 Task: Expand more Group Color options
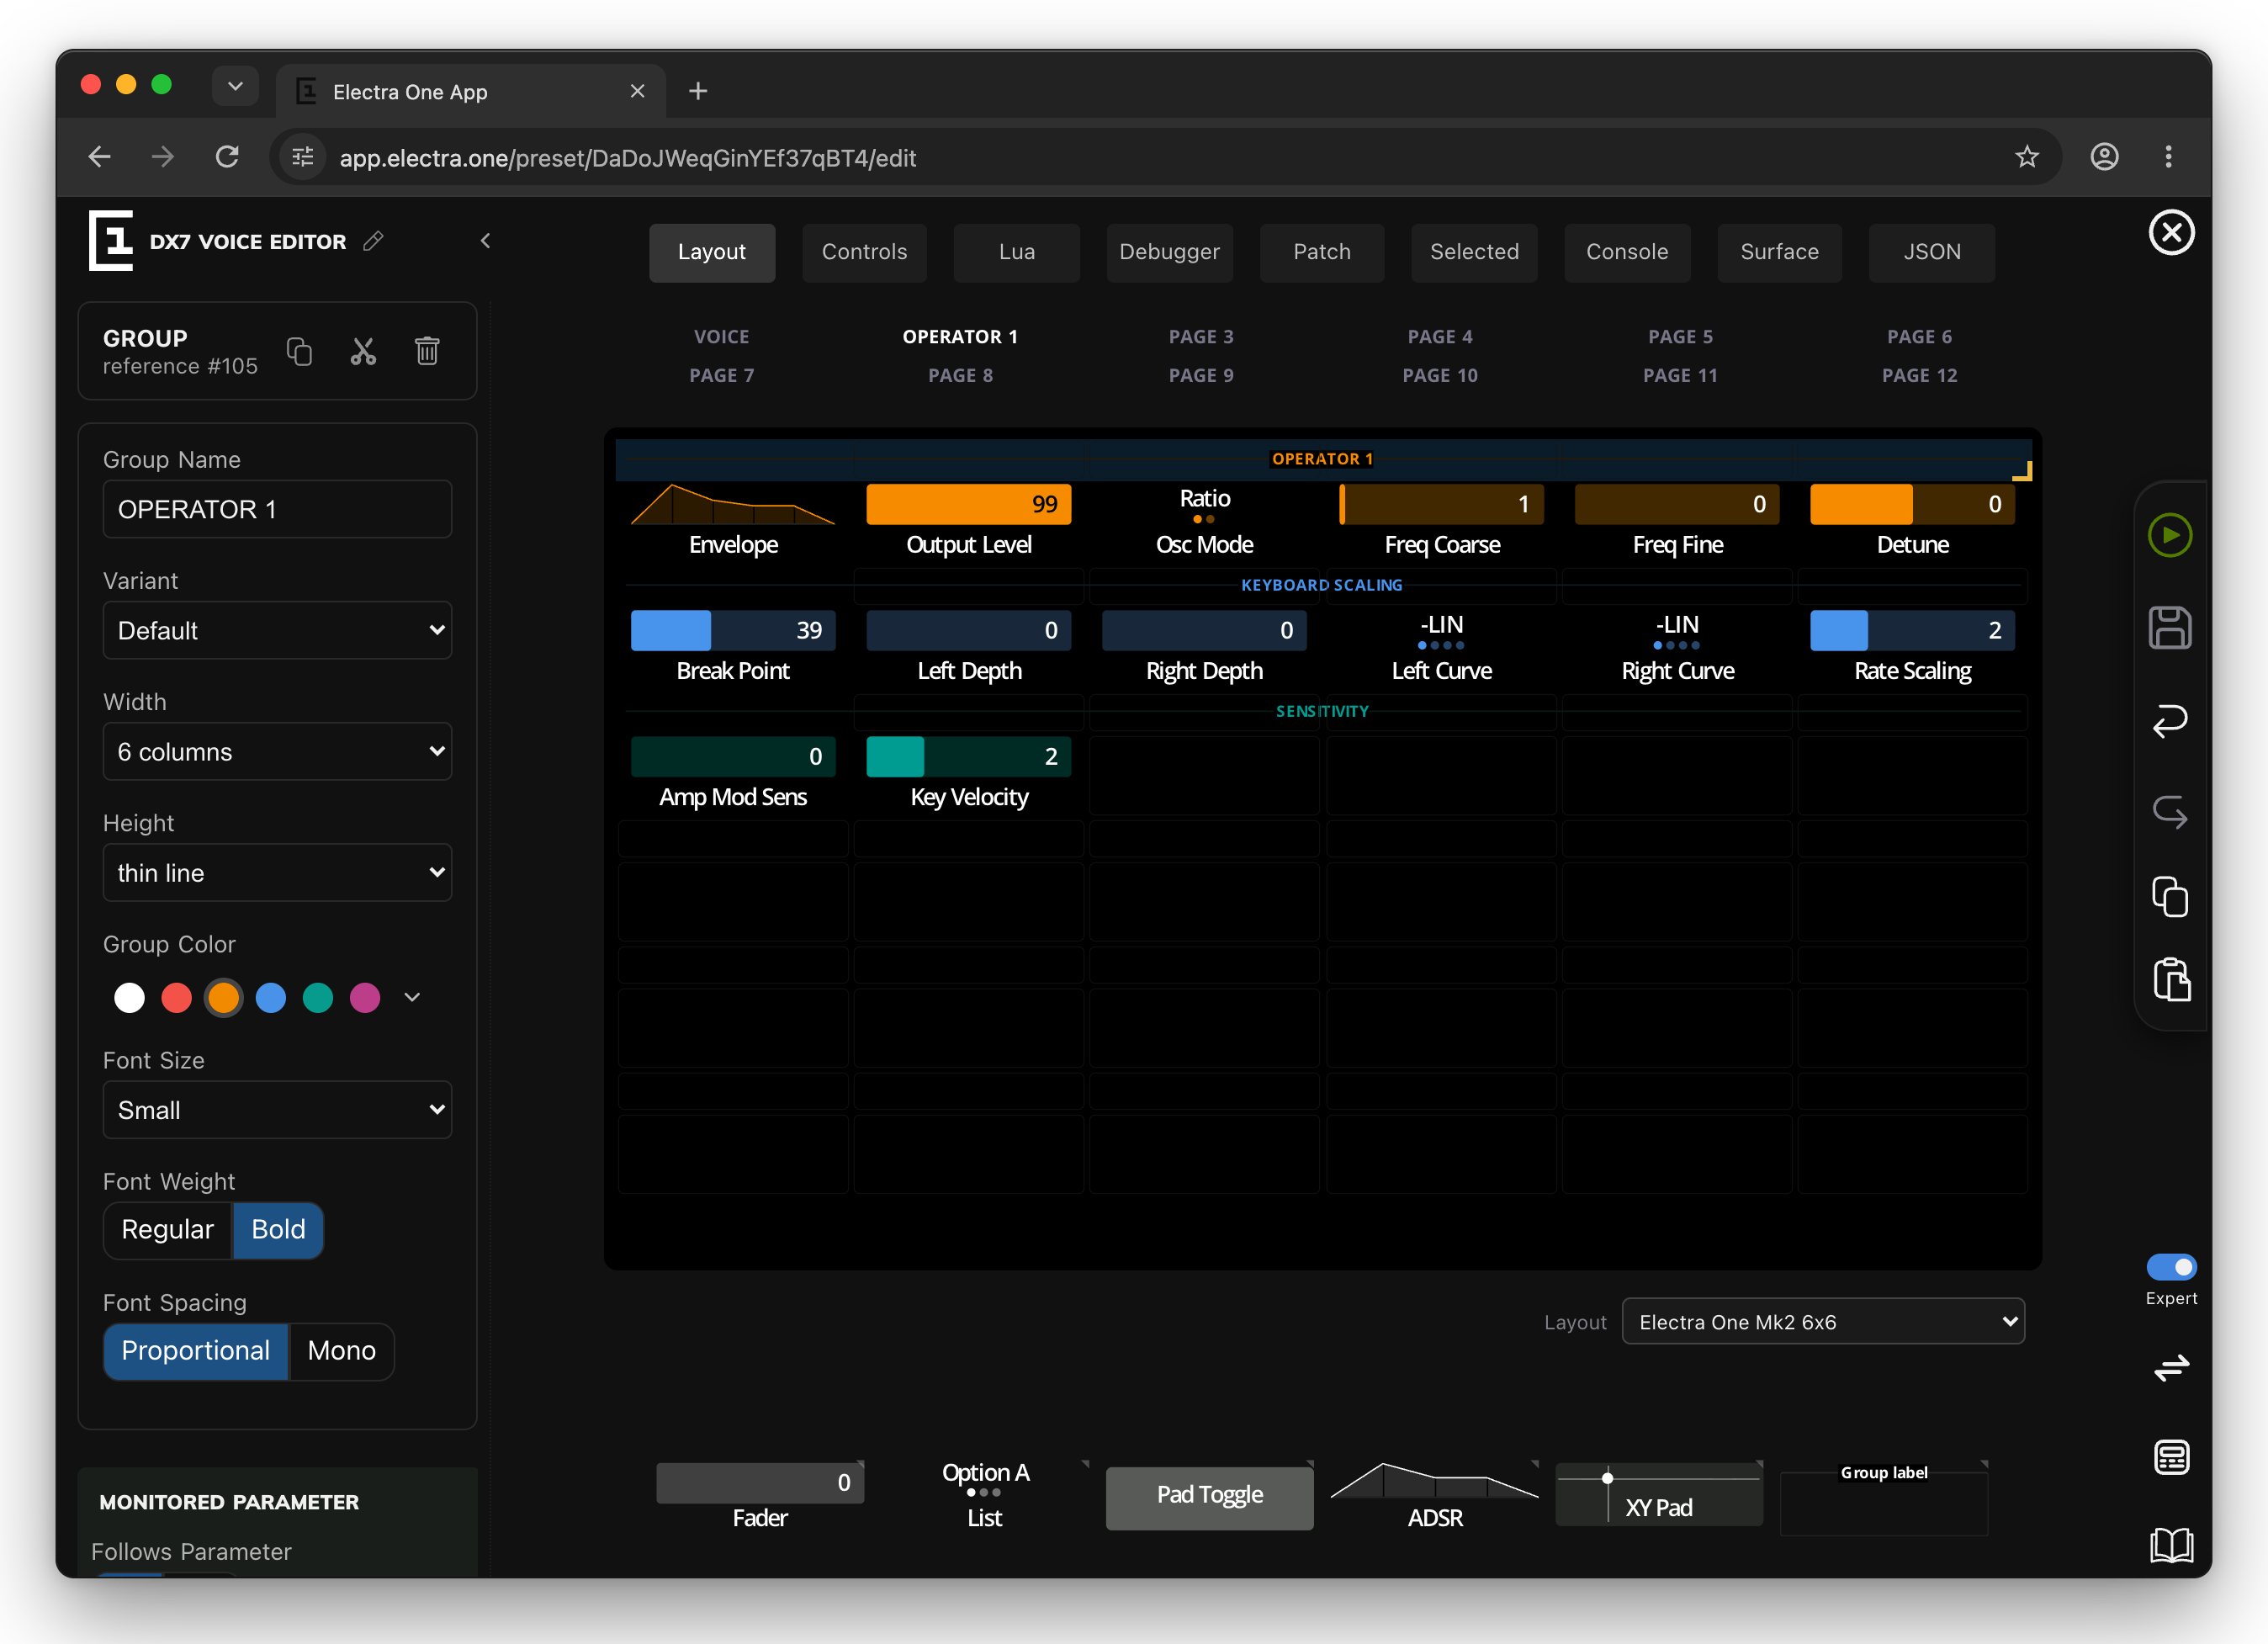click(x=412, y=997)
